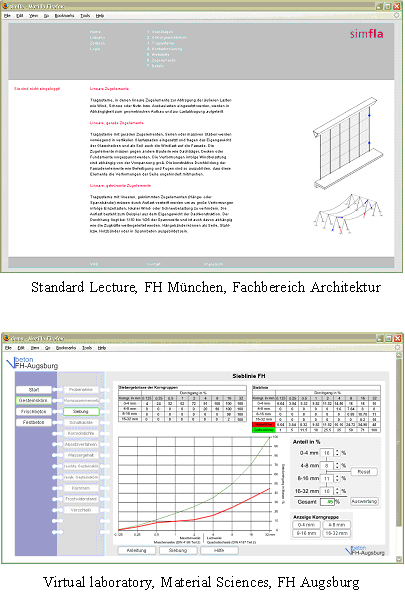Click the green row label in Sieblinie table
Image resolution: width=405 pixels, height=592 pixels.
pos(263,430)
